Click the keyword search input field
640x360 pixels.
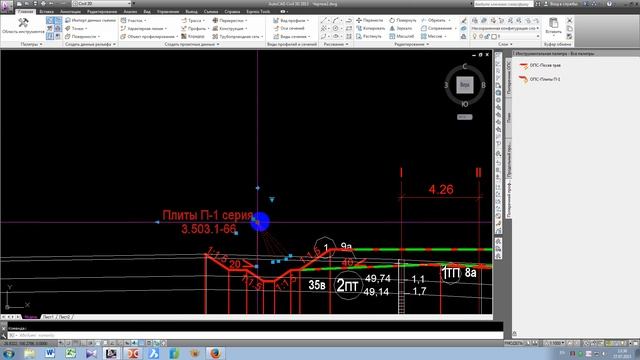click(x=503, y=4)
